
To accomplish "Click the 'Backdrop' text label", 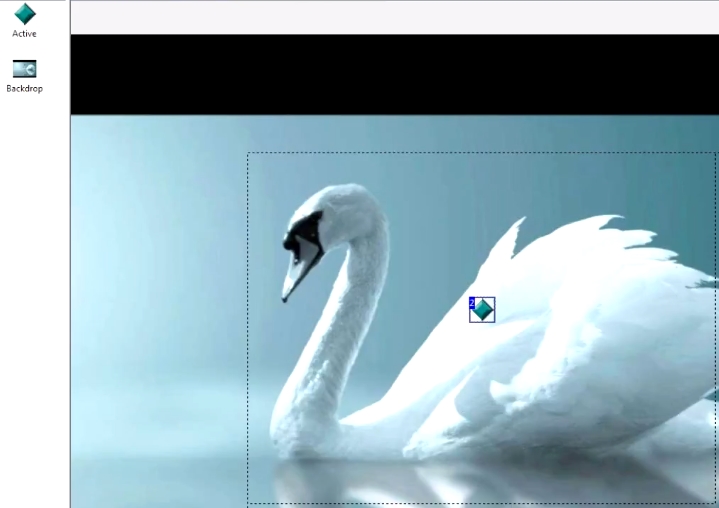I will pyautogui.click(x=24, y=88).
